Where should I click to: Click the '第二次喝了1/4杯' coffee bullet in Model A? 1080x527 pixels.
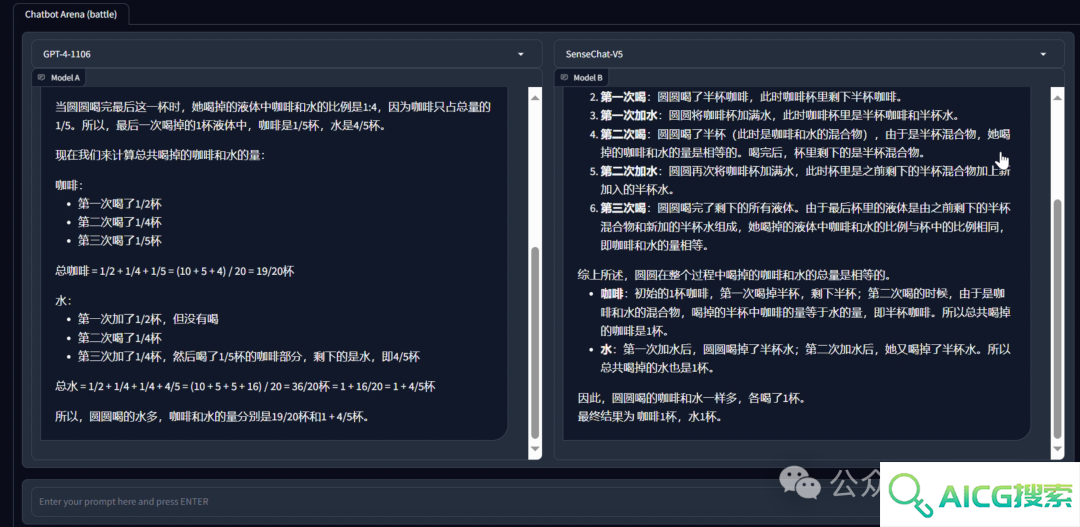coord(119,223)
